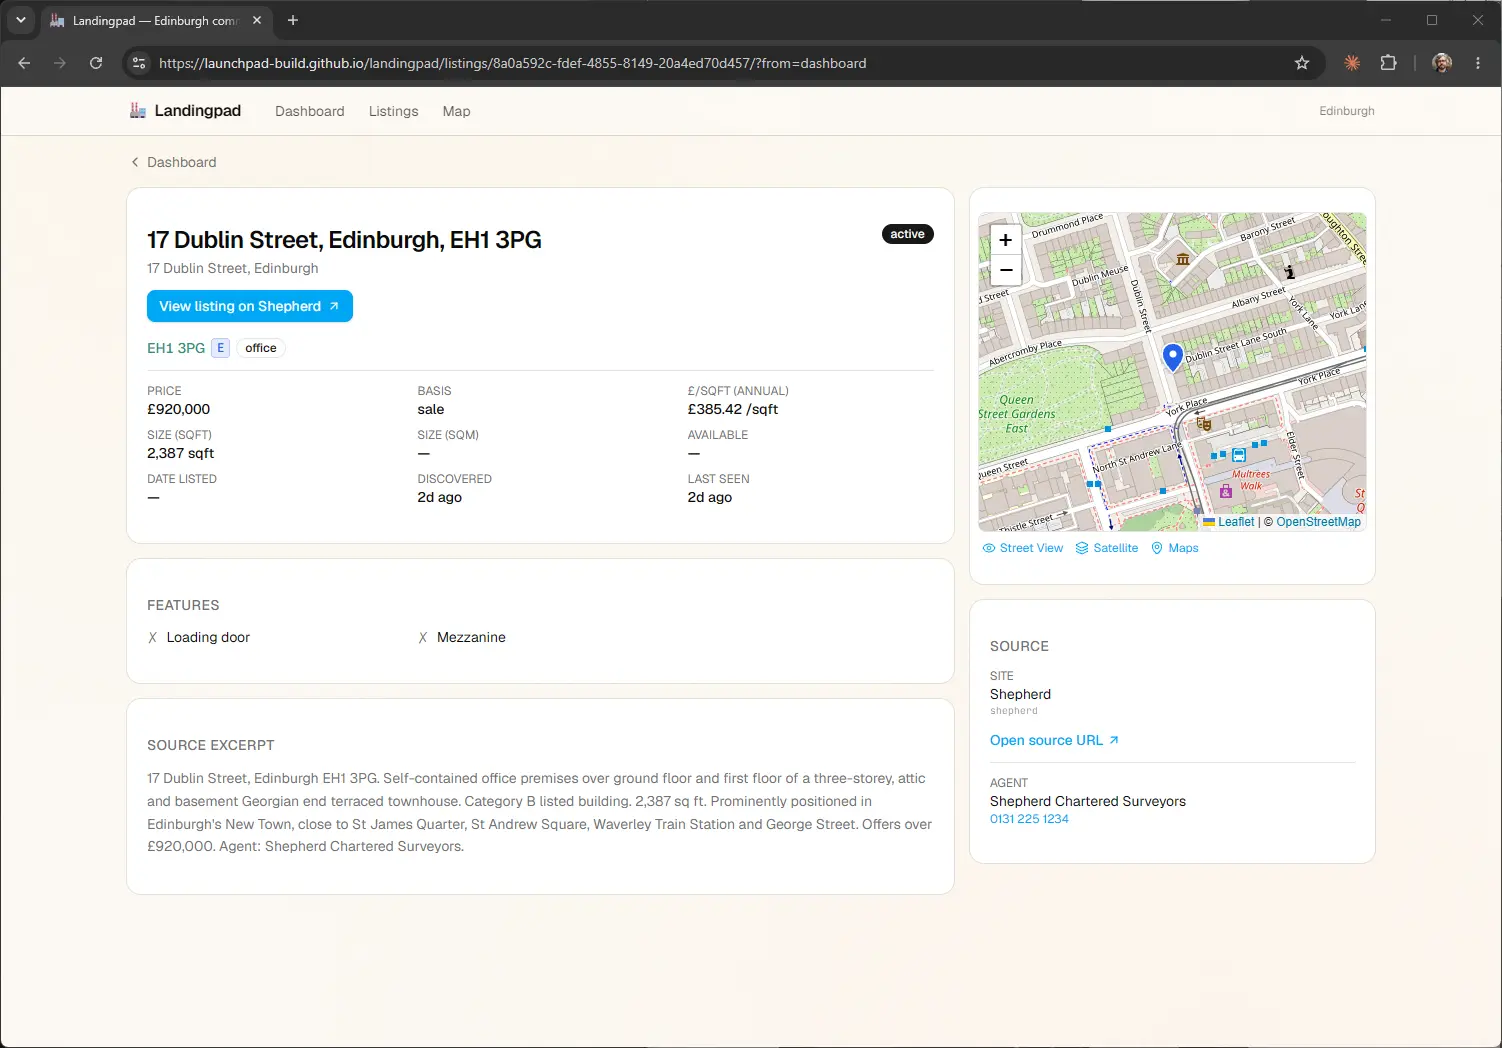Screen dimensions: 1502x1048
Task: Click View listing on Shepherd button
Action: click(250, 306)
